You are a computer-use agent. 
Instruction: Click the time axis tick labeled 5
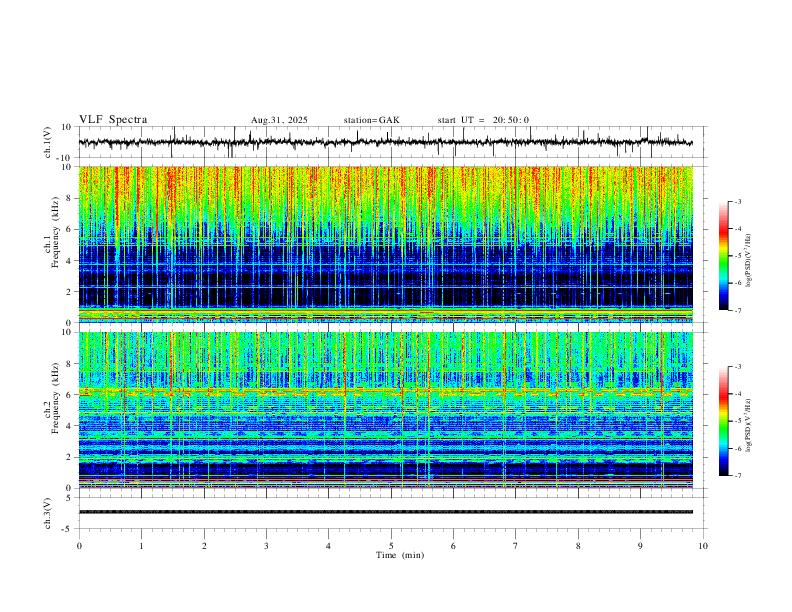point(391,546)
